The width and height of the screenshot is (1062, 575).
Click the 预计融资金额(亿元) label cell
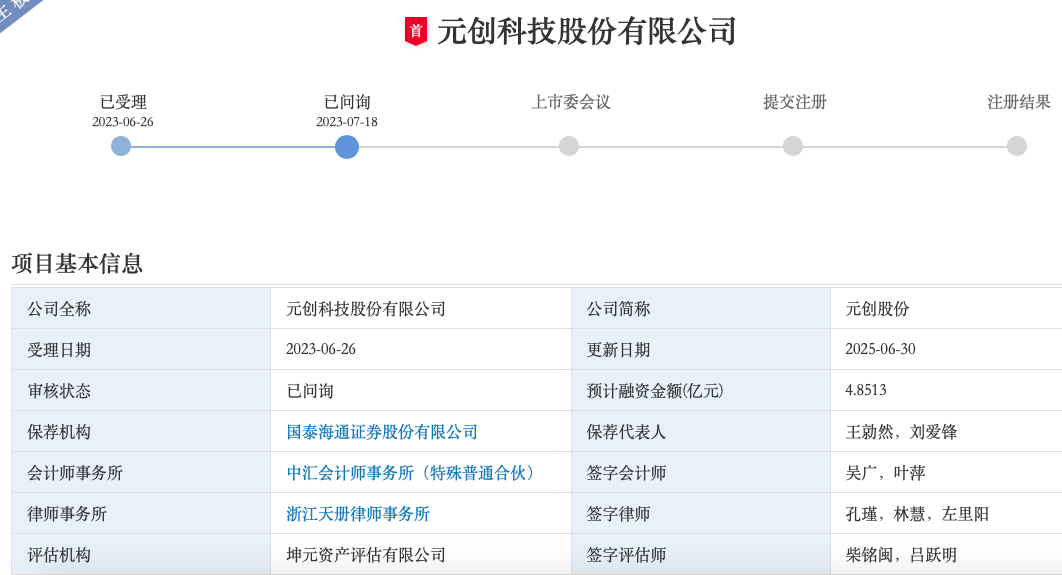701,391
